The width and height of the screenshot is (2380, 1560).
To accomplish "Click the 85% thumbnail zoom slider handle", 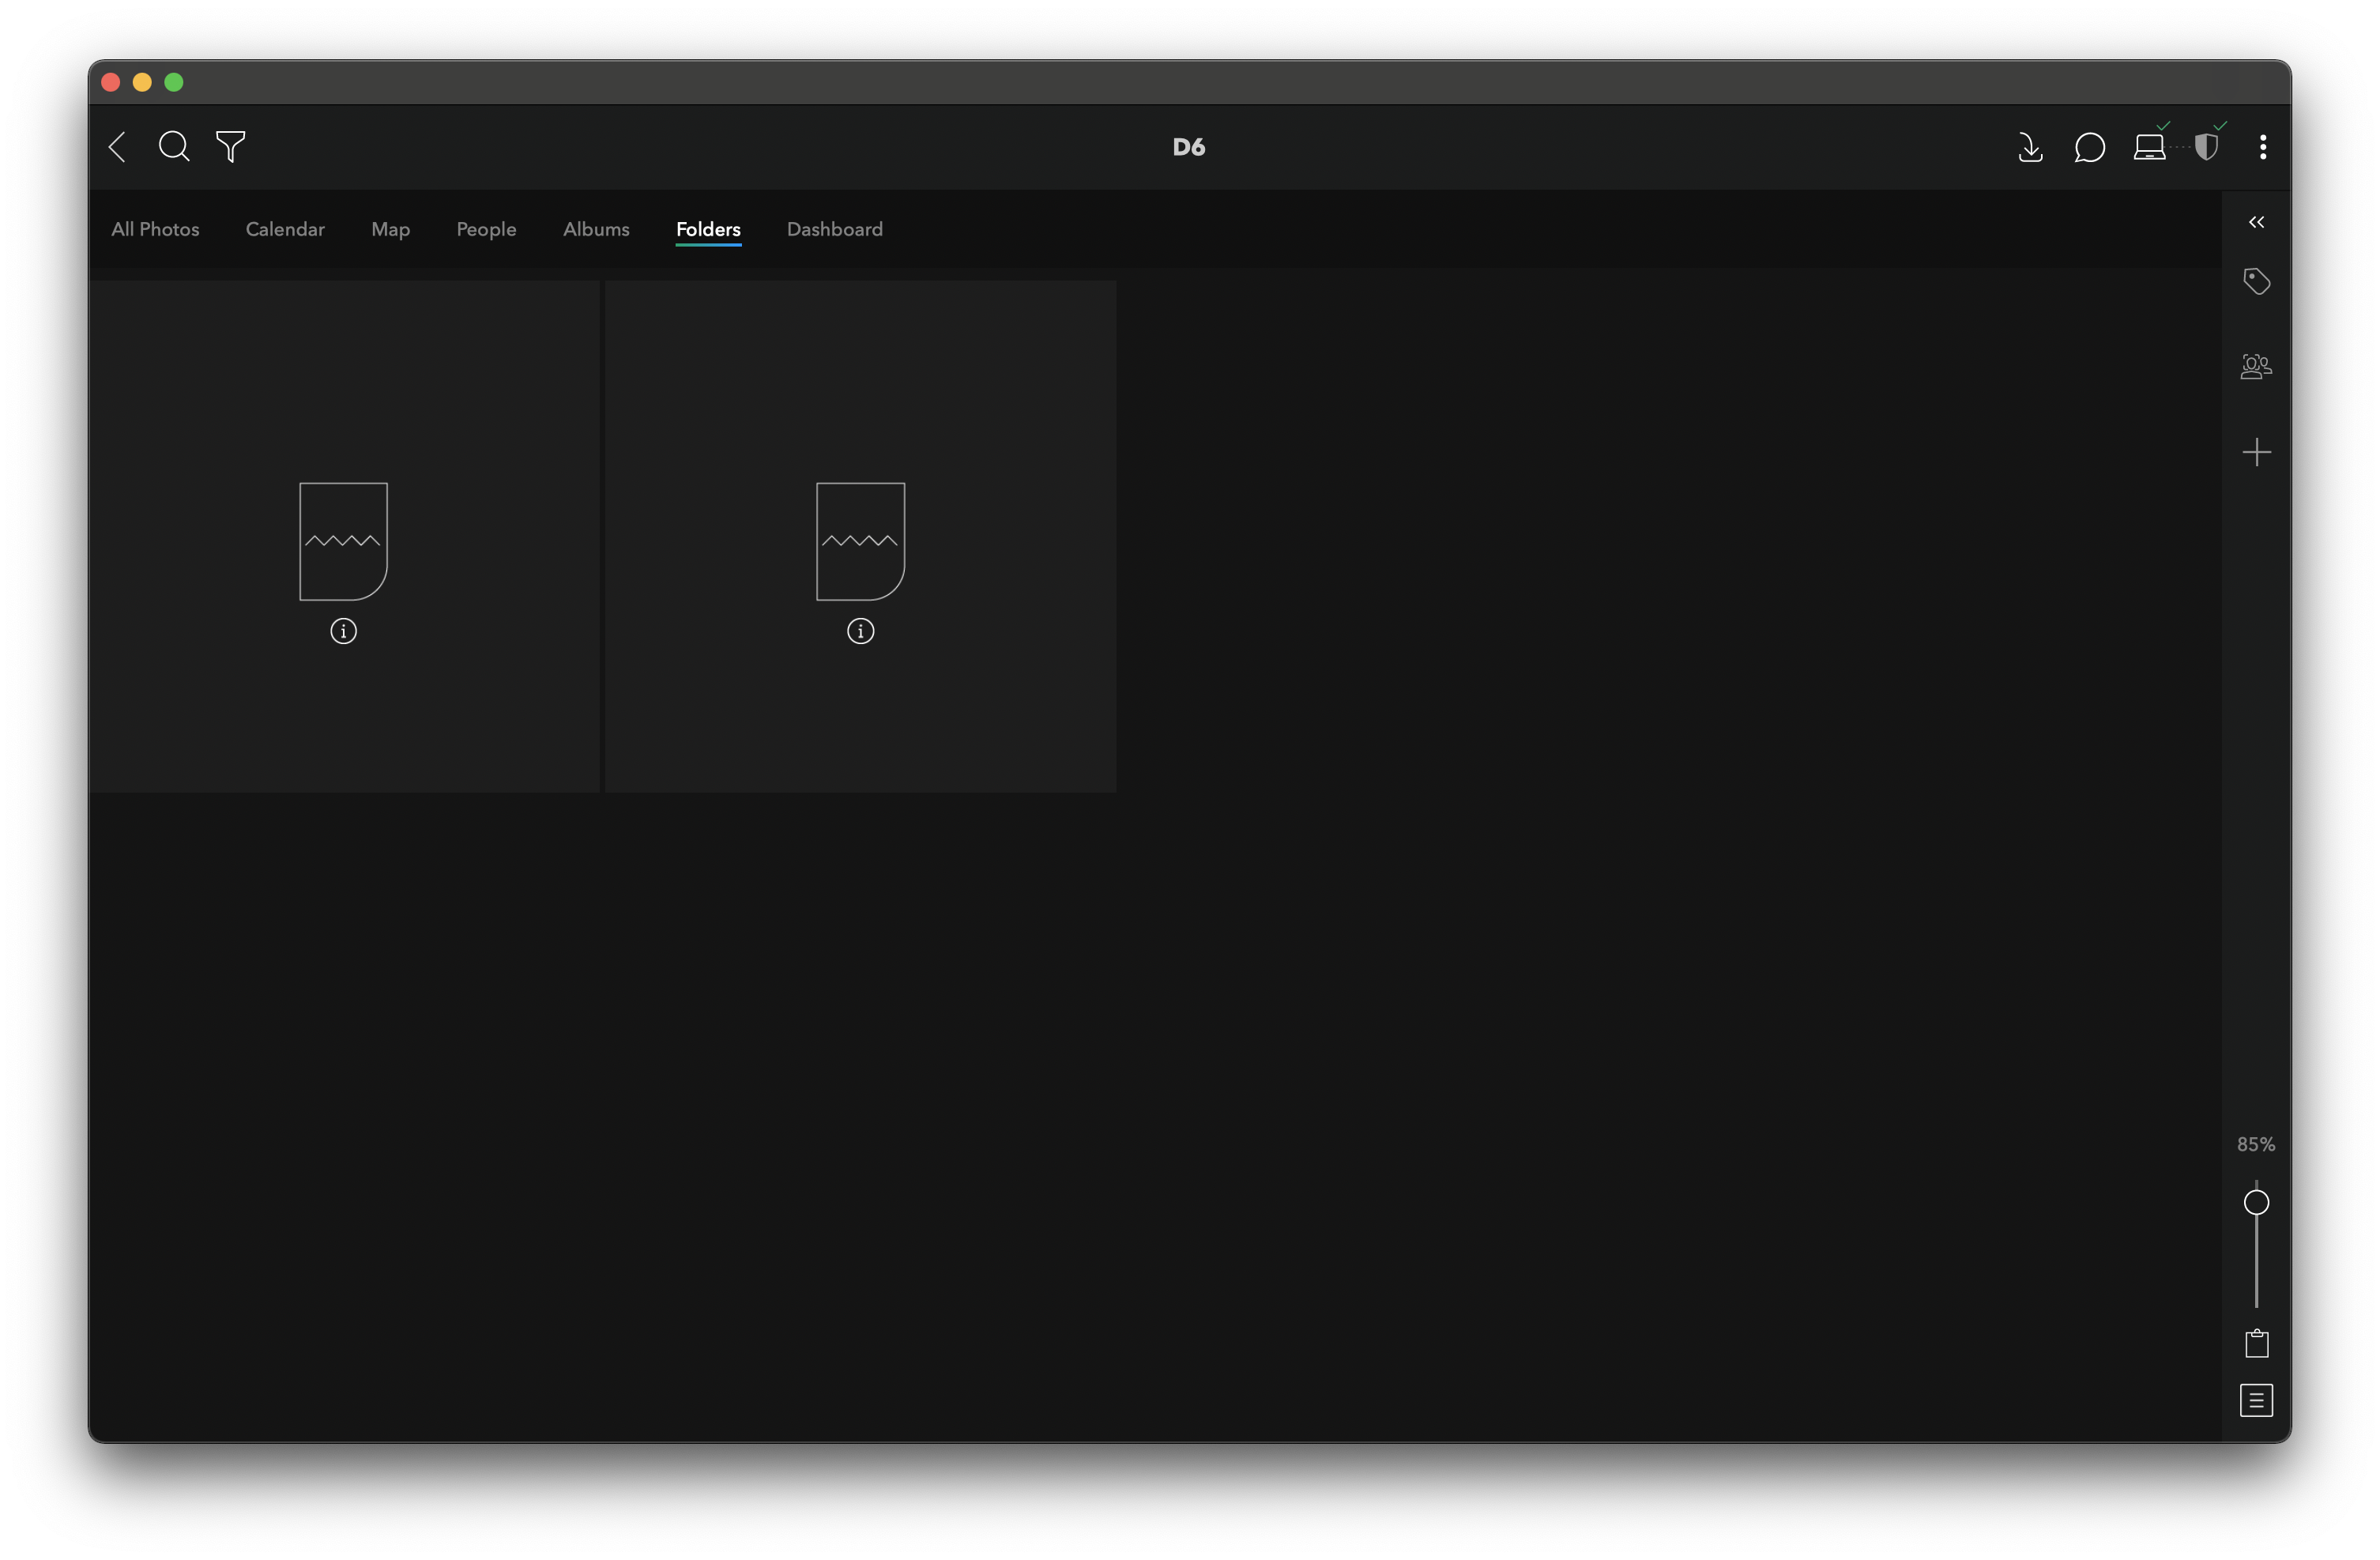I will pos(2256,1202).
